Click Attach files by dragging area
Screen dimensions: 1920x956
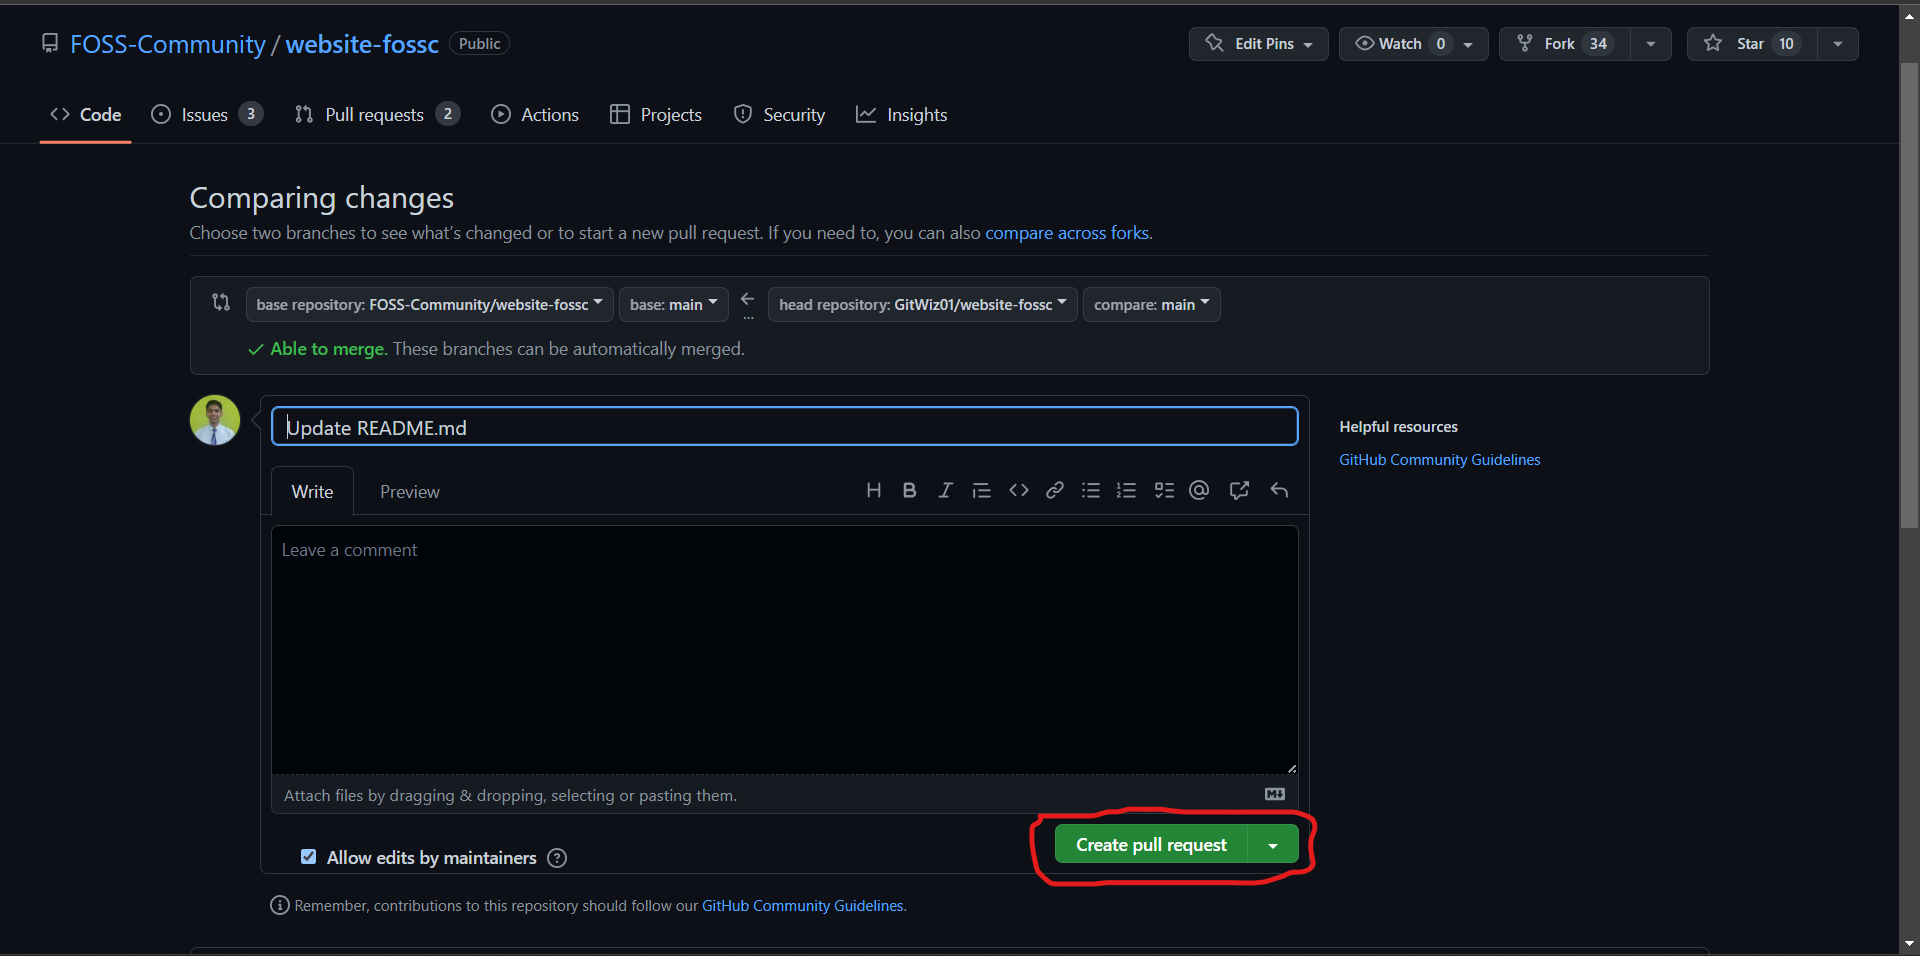click(784, 795)
